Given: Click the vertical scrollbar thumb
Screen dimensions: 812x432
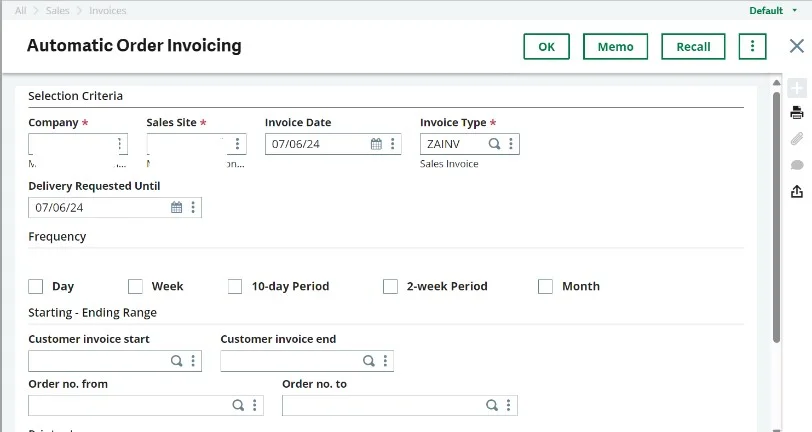Looking at the screenshot, I should pos(776,218).
